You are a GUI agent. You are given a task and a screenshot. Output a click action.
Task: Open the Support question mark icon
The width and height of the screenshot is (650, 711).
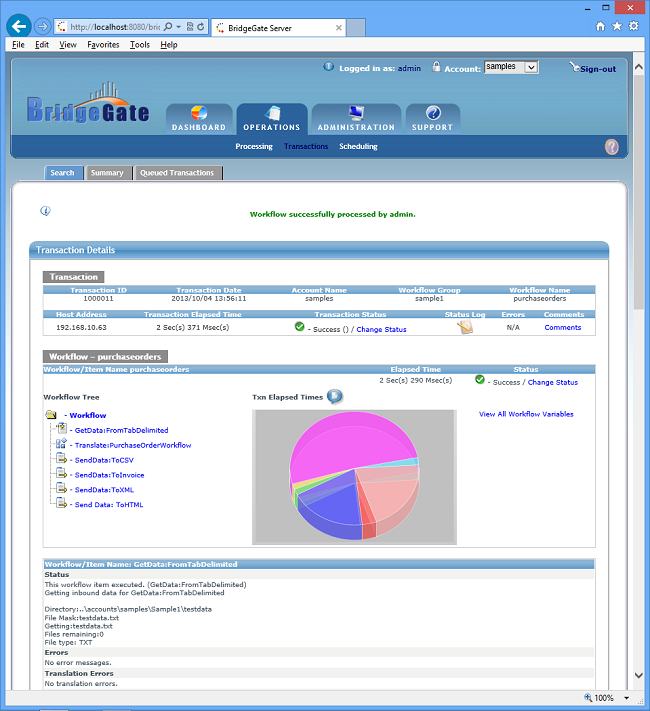pyautogui.click(x=433, y=113)
